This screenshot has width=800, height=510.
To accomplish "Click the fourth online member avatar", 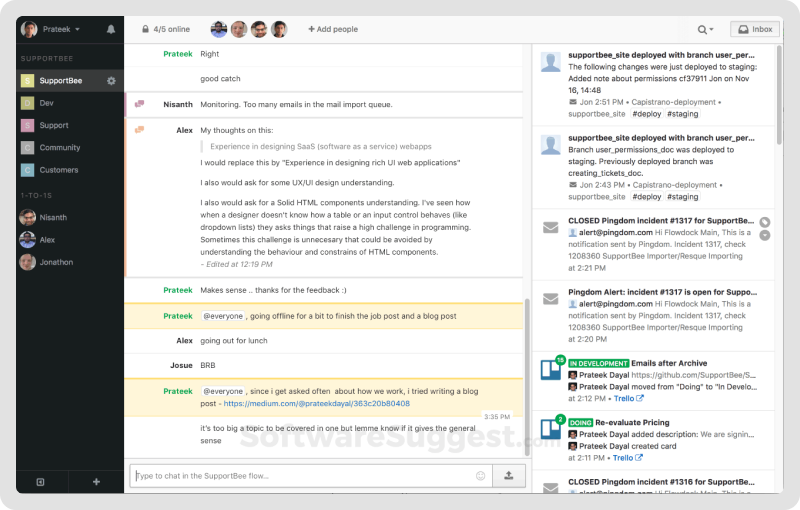I will click(279, 30).
